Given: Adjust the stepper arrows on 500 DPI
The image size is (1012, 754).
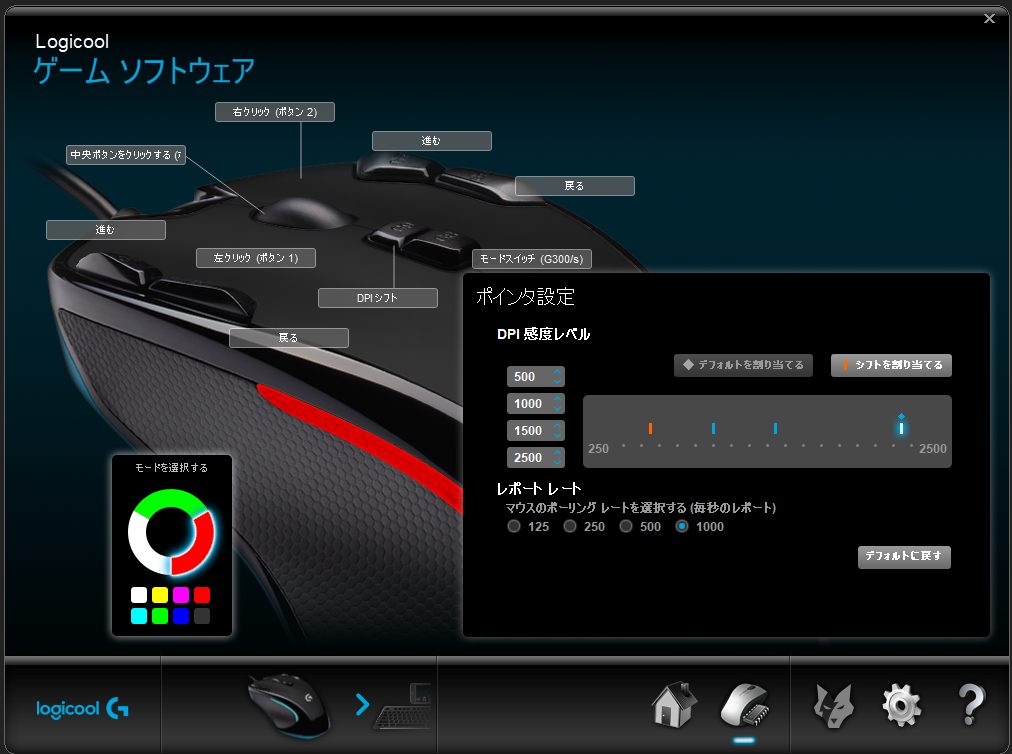Looking at the screenshot, I should point(558,376).
